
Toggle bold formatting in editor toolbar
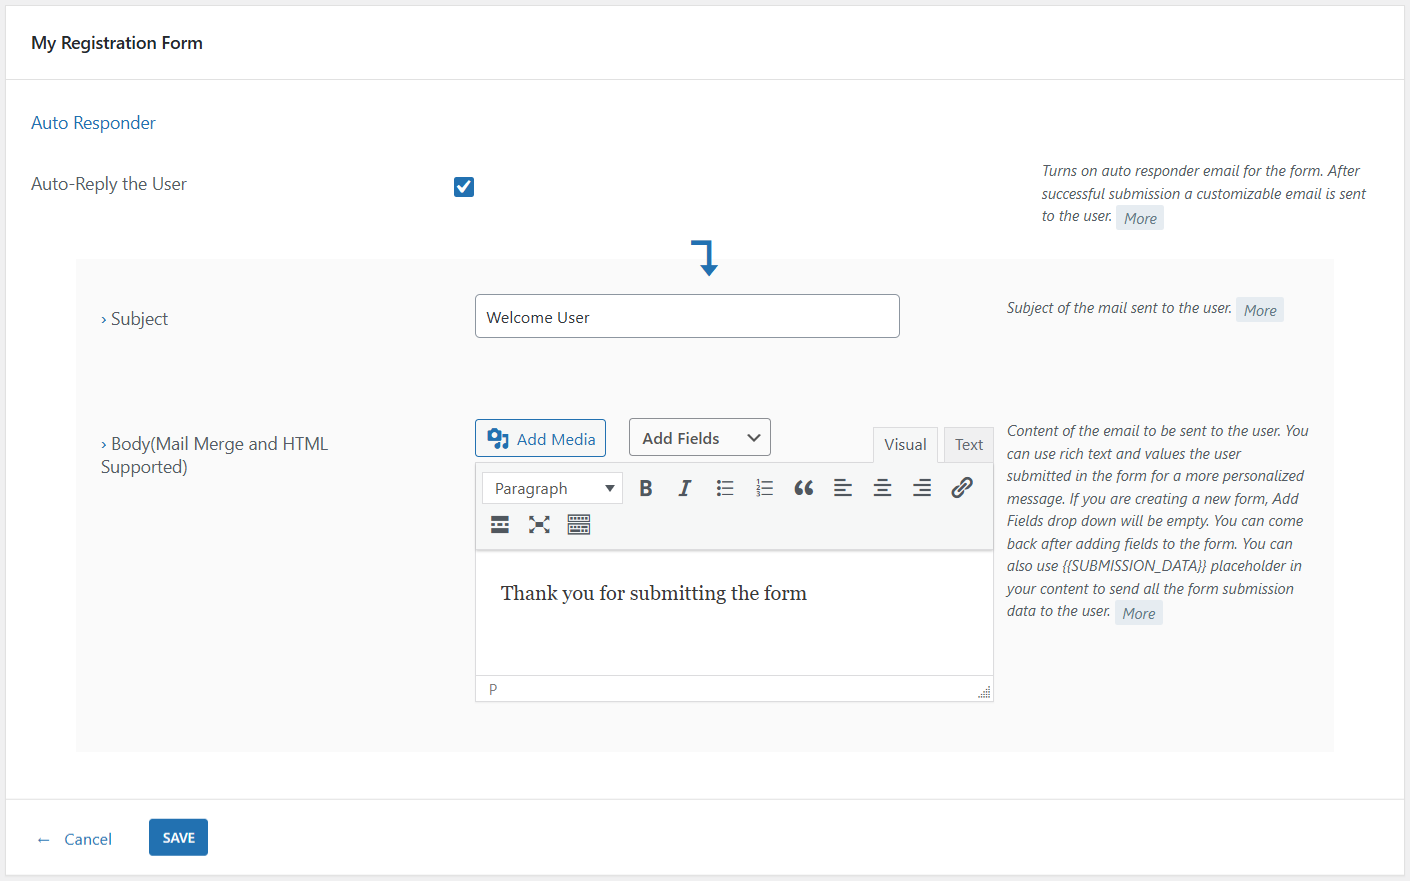646,488
